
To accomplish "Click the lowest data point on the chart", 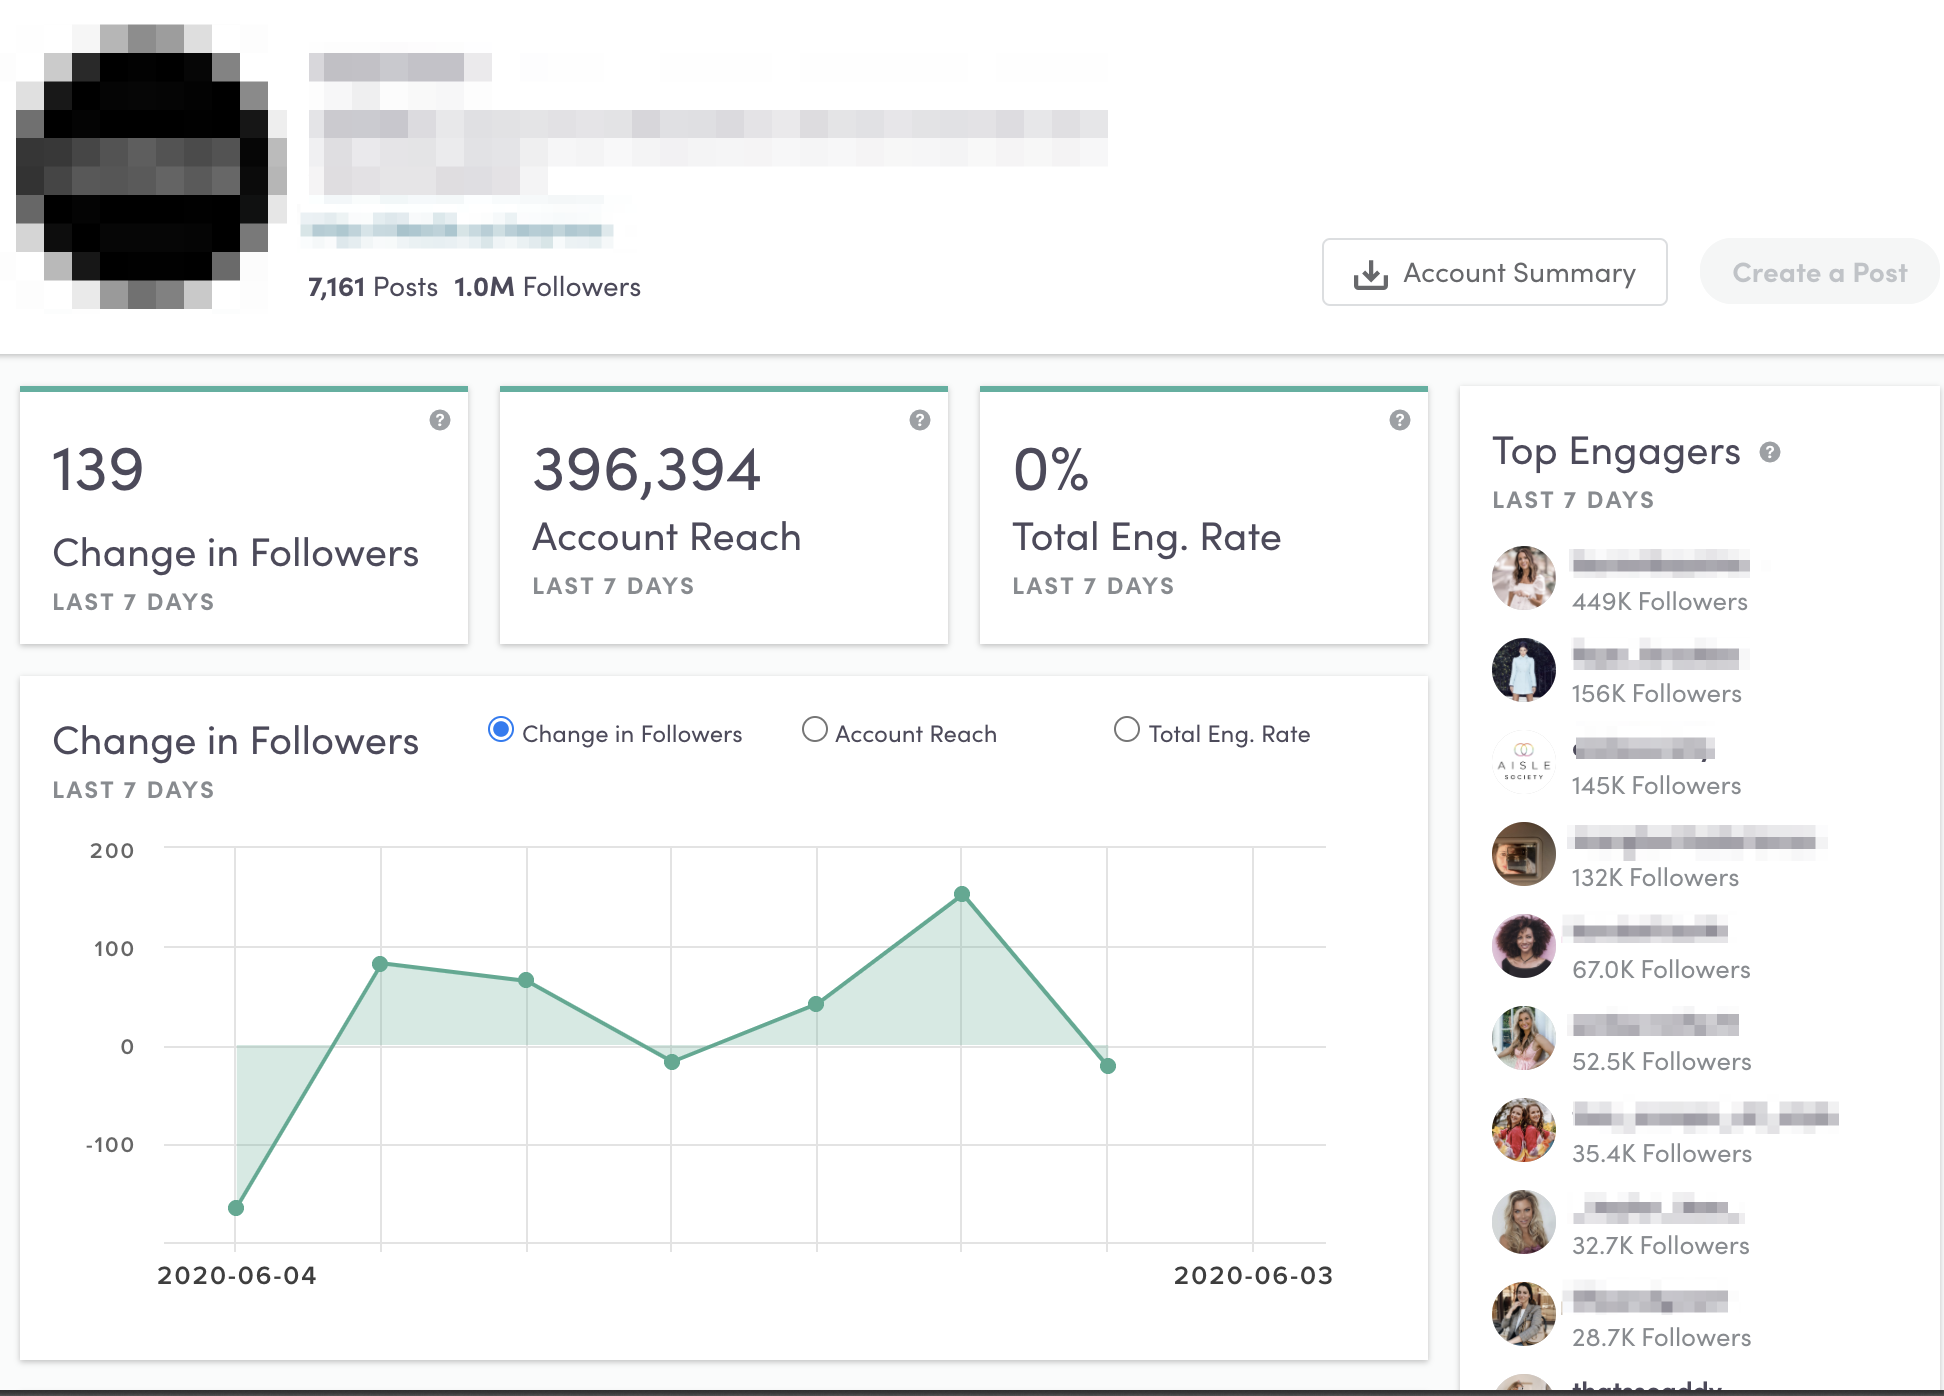I will pyautogui.click(x=236, y=1208).
